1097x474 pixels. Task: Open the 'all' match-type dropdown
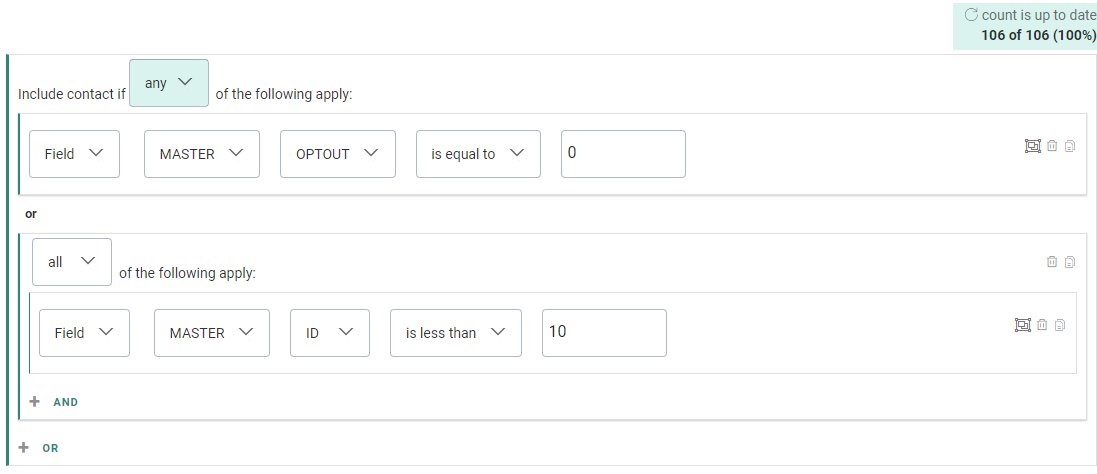click(x=72, y=262)
